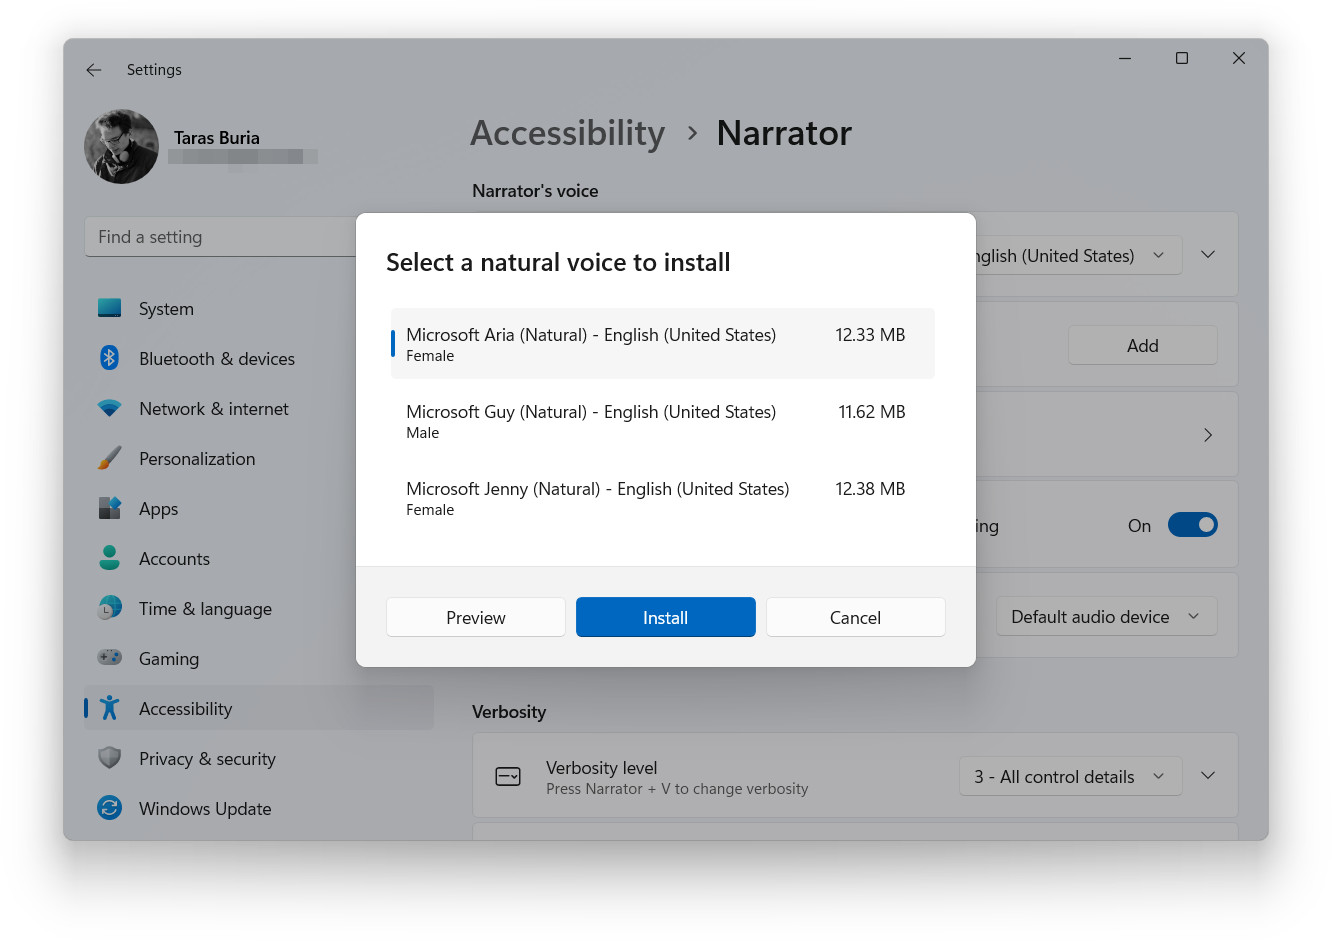Screen dimensions: 1332x941
Task: Select the System sidebar icon
Action: tap(112, 308)
